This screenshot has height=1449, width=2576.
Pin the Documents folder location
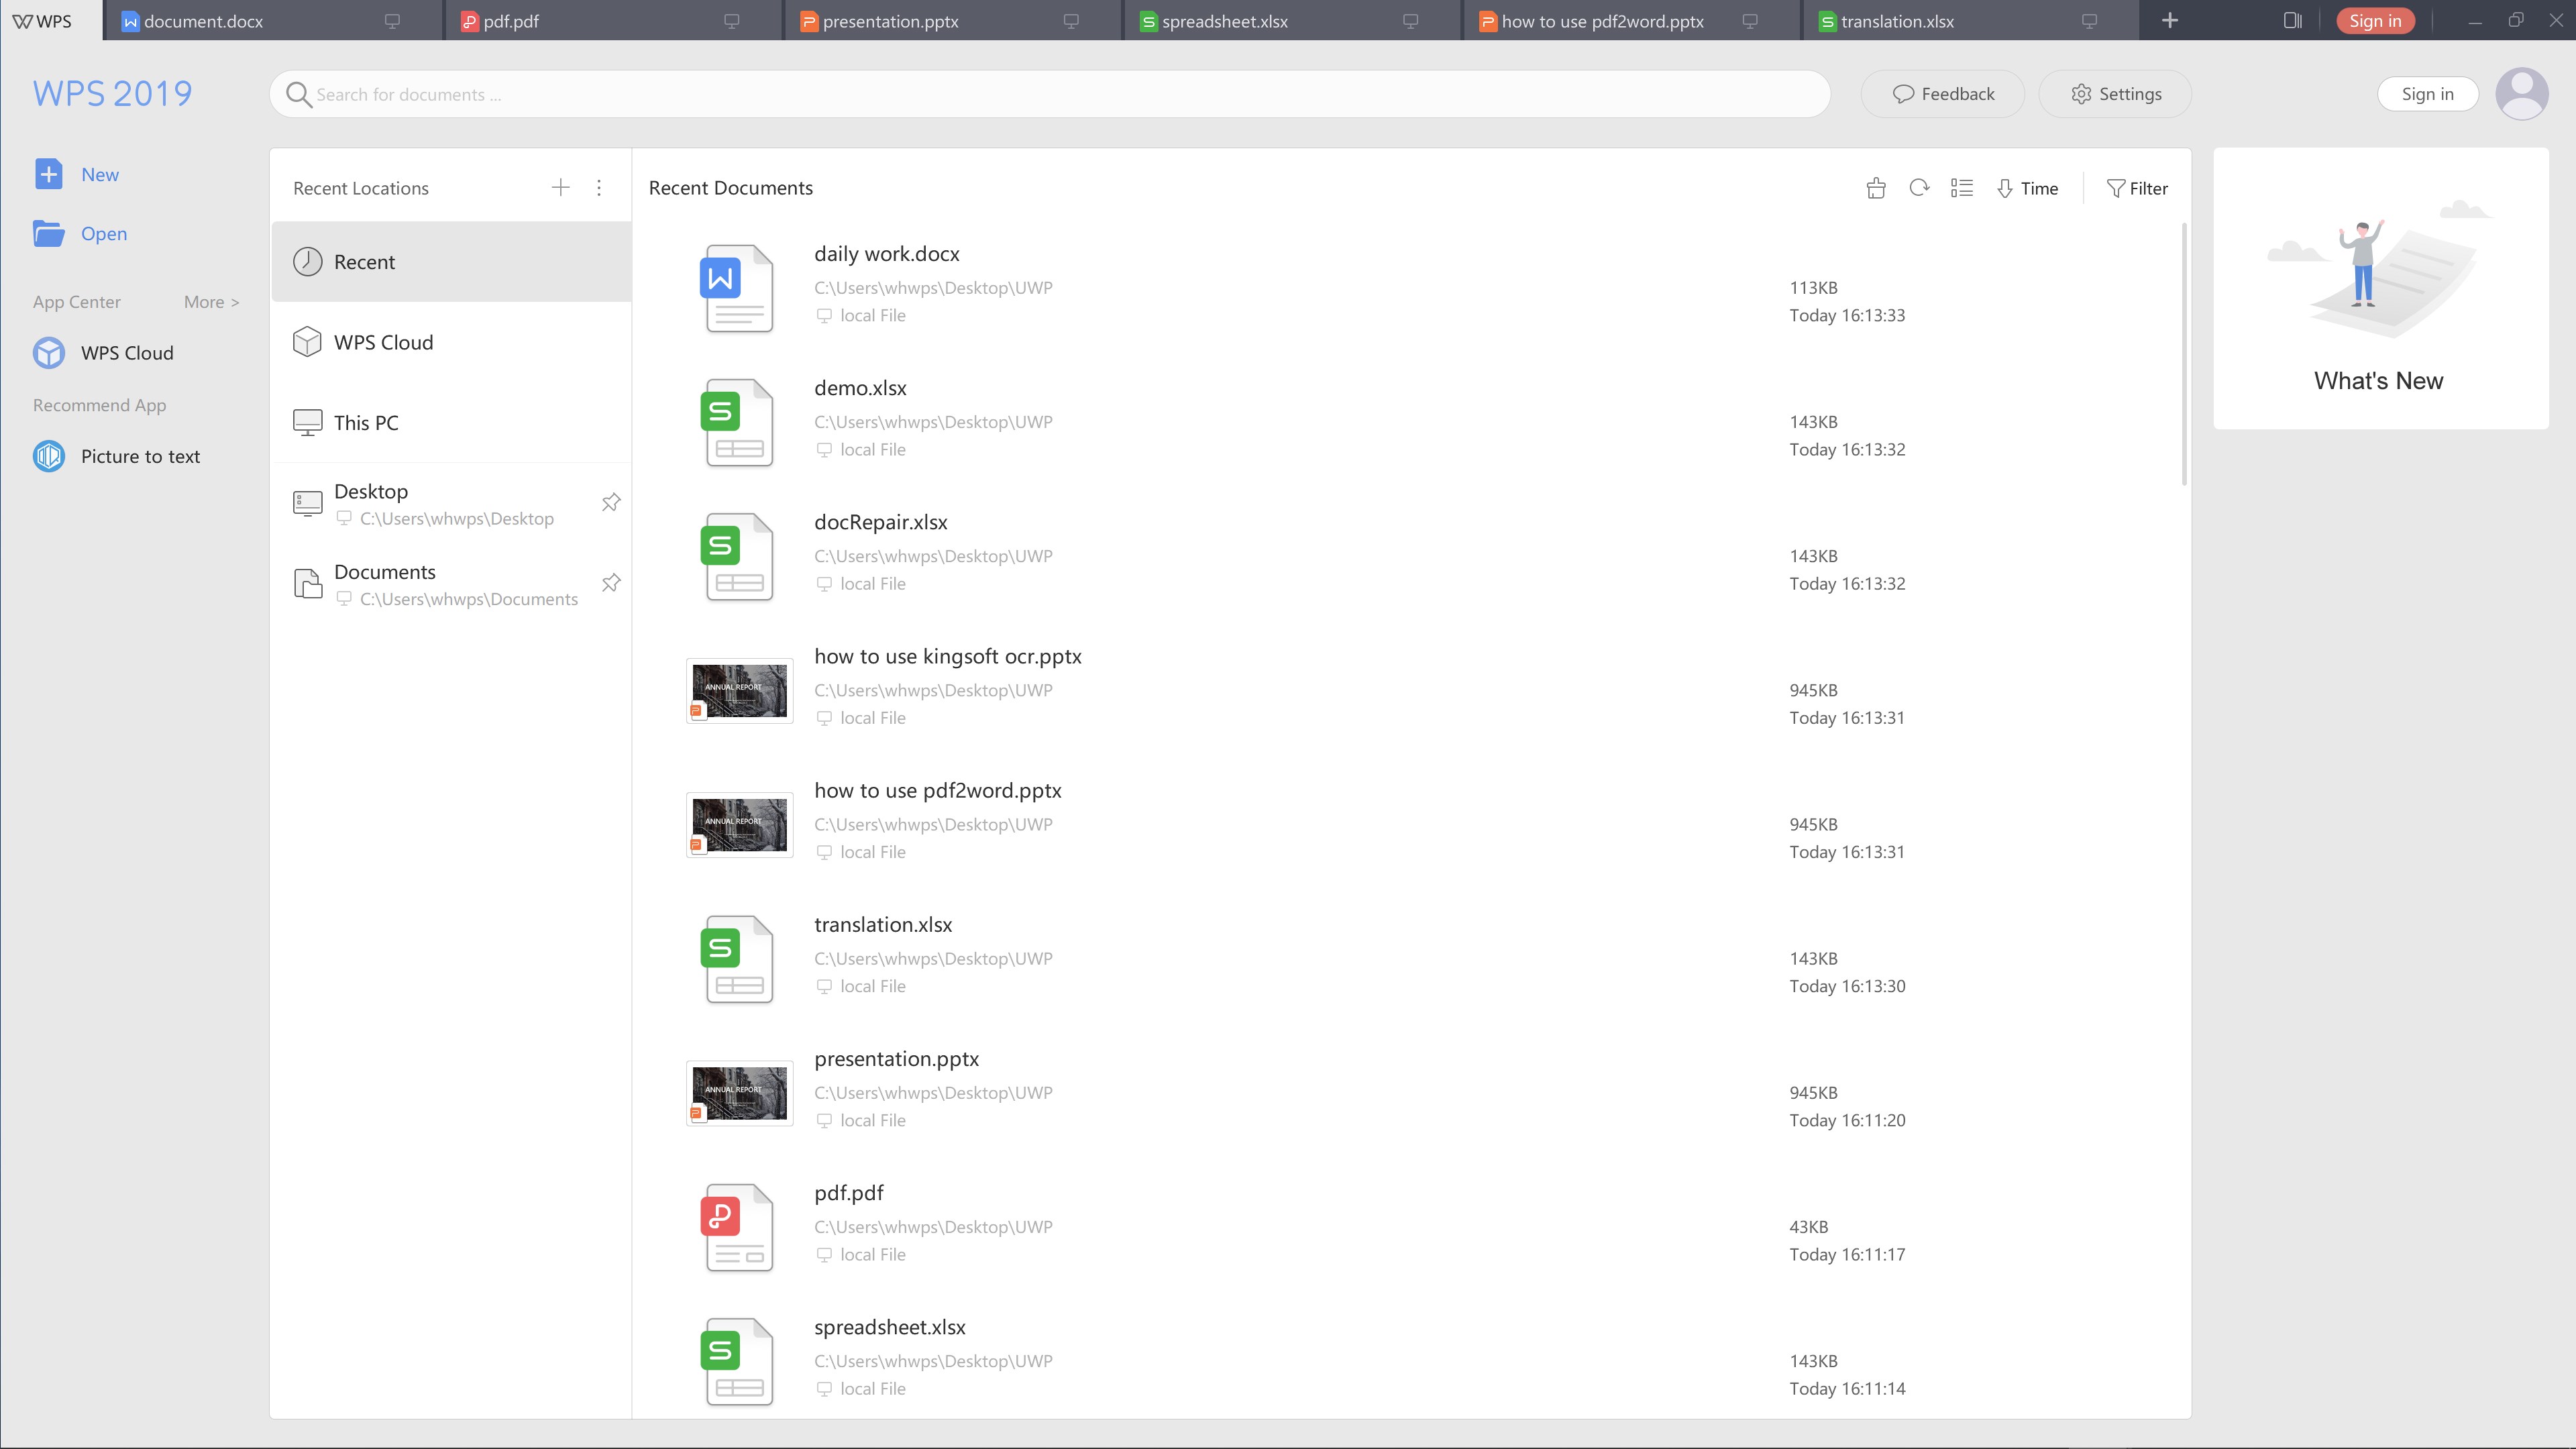(x=611, y=583)
